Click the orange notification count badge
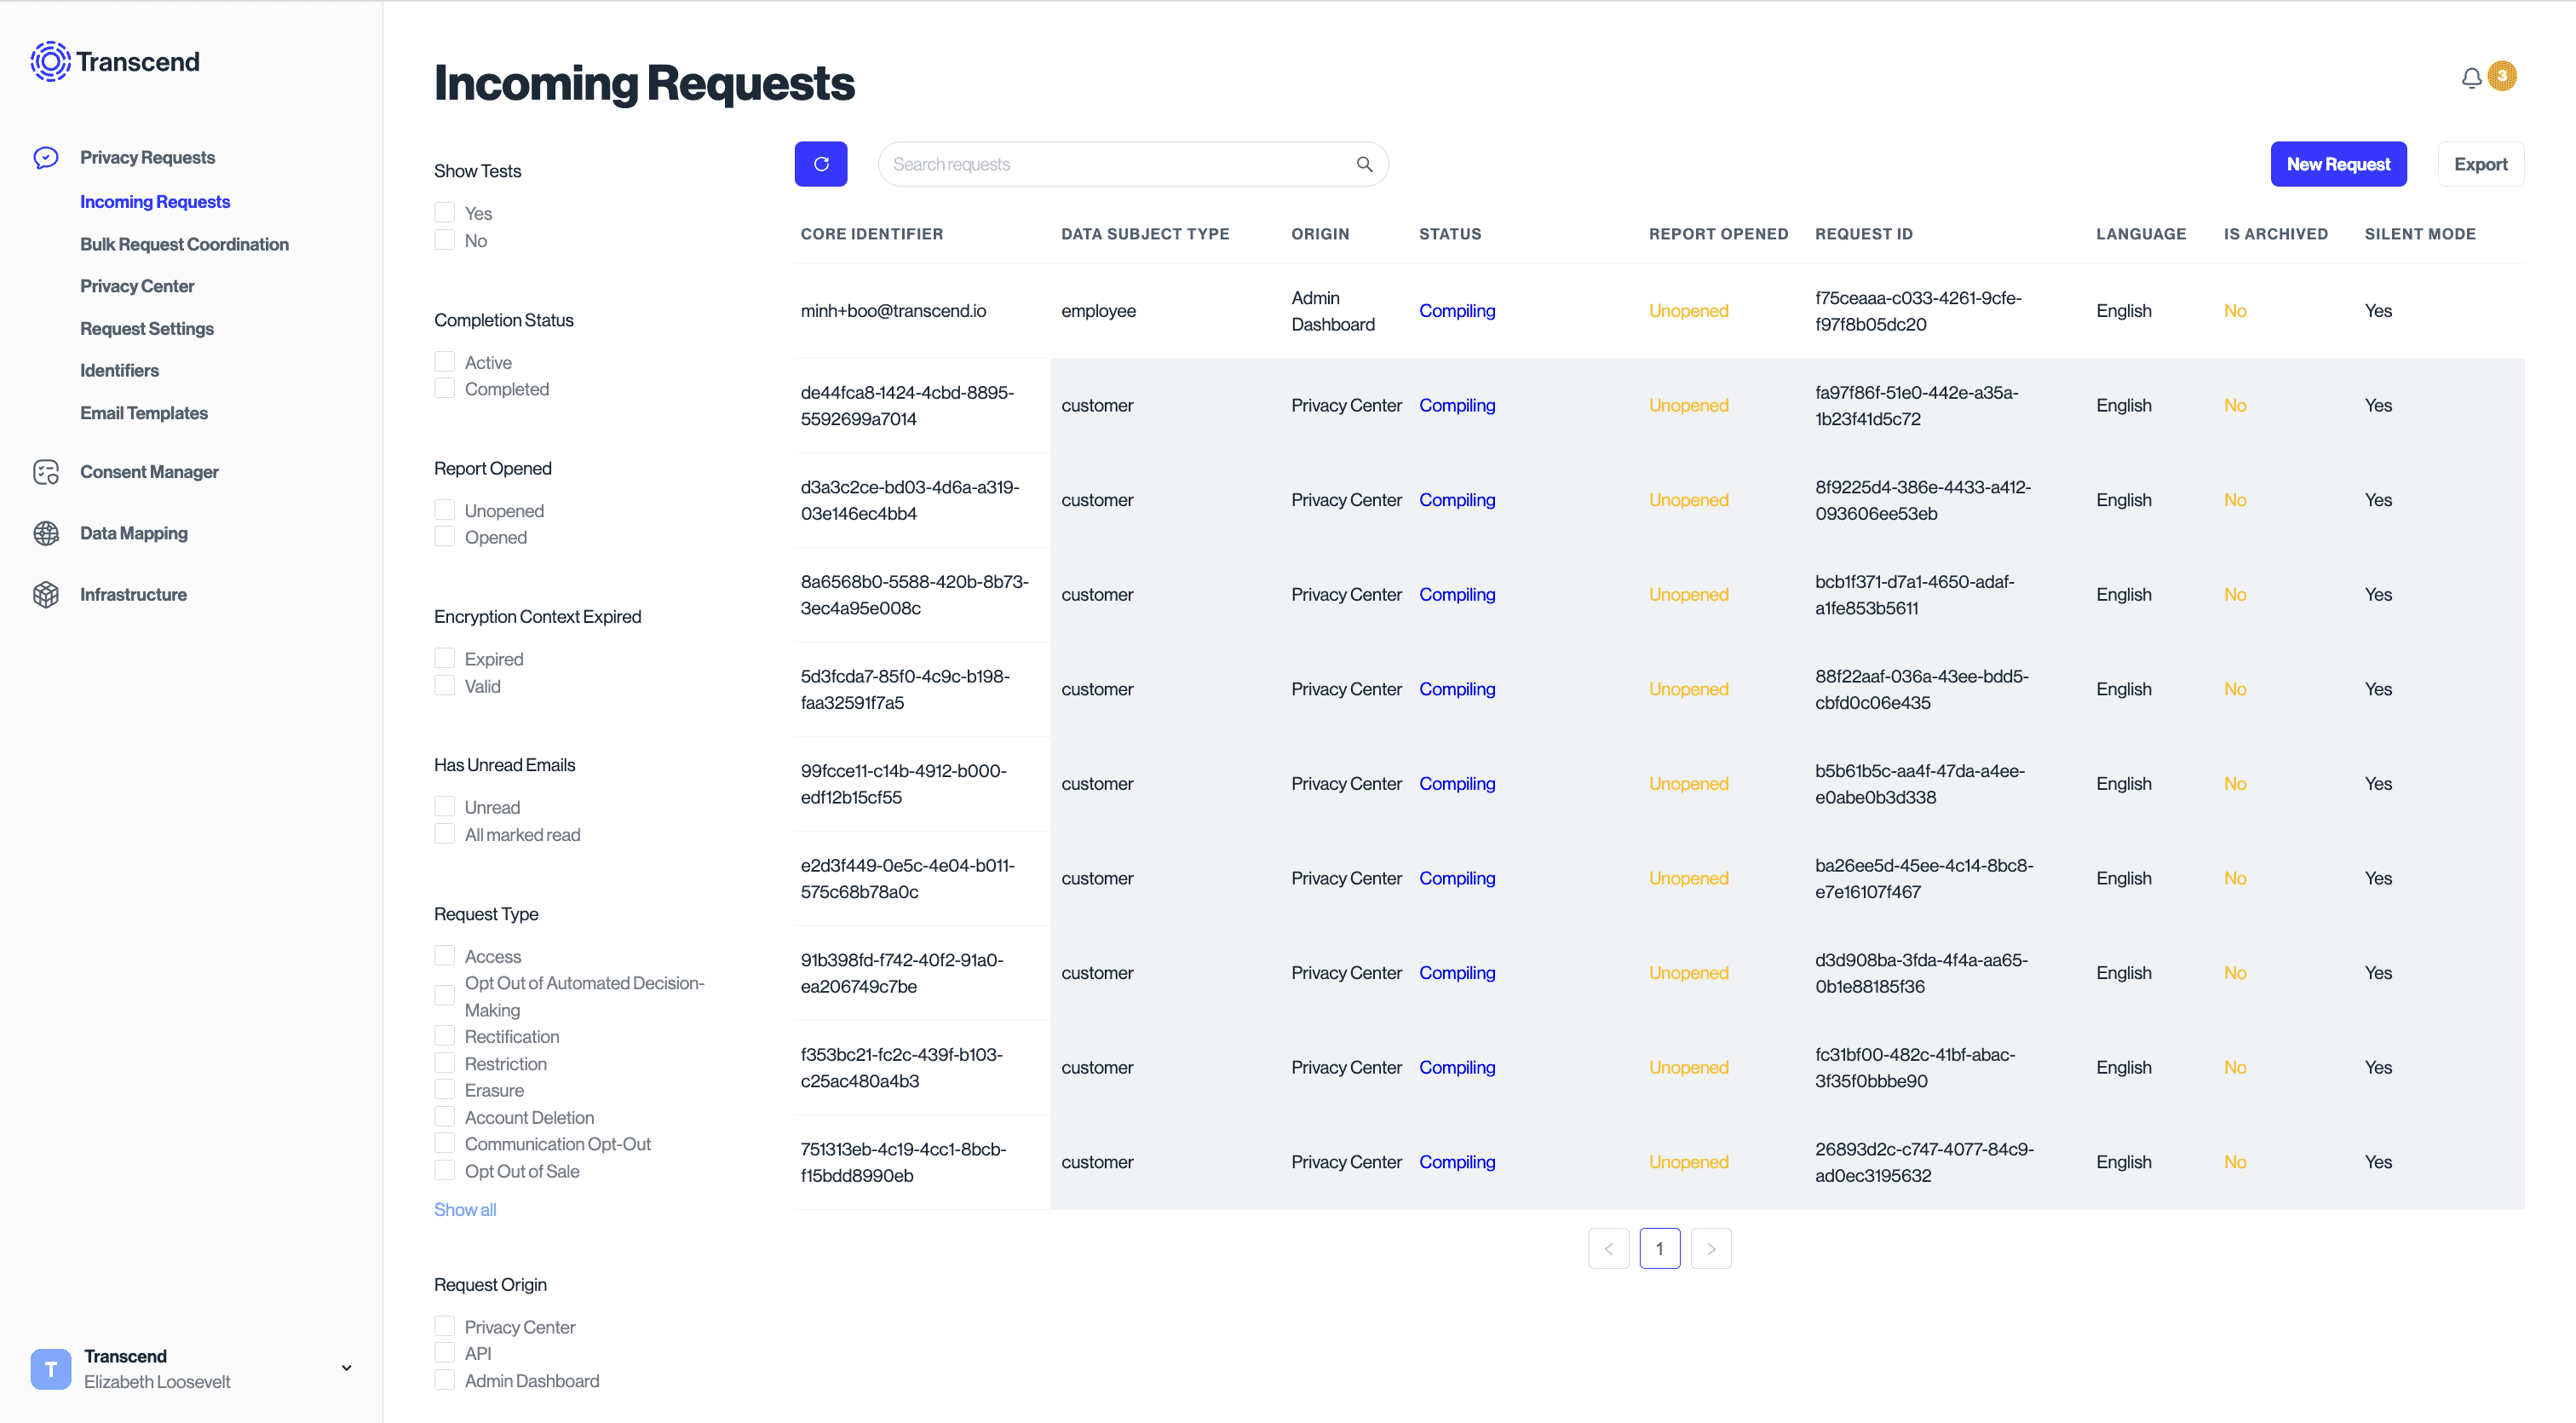 pos(2502,76)
